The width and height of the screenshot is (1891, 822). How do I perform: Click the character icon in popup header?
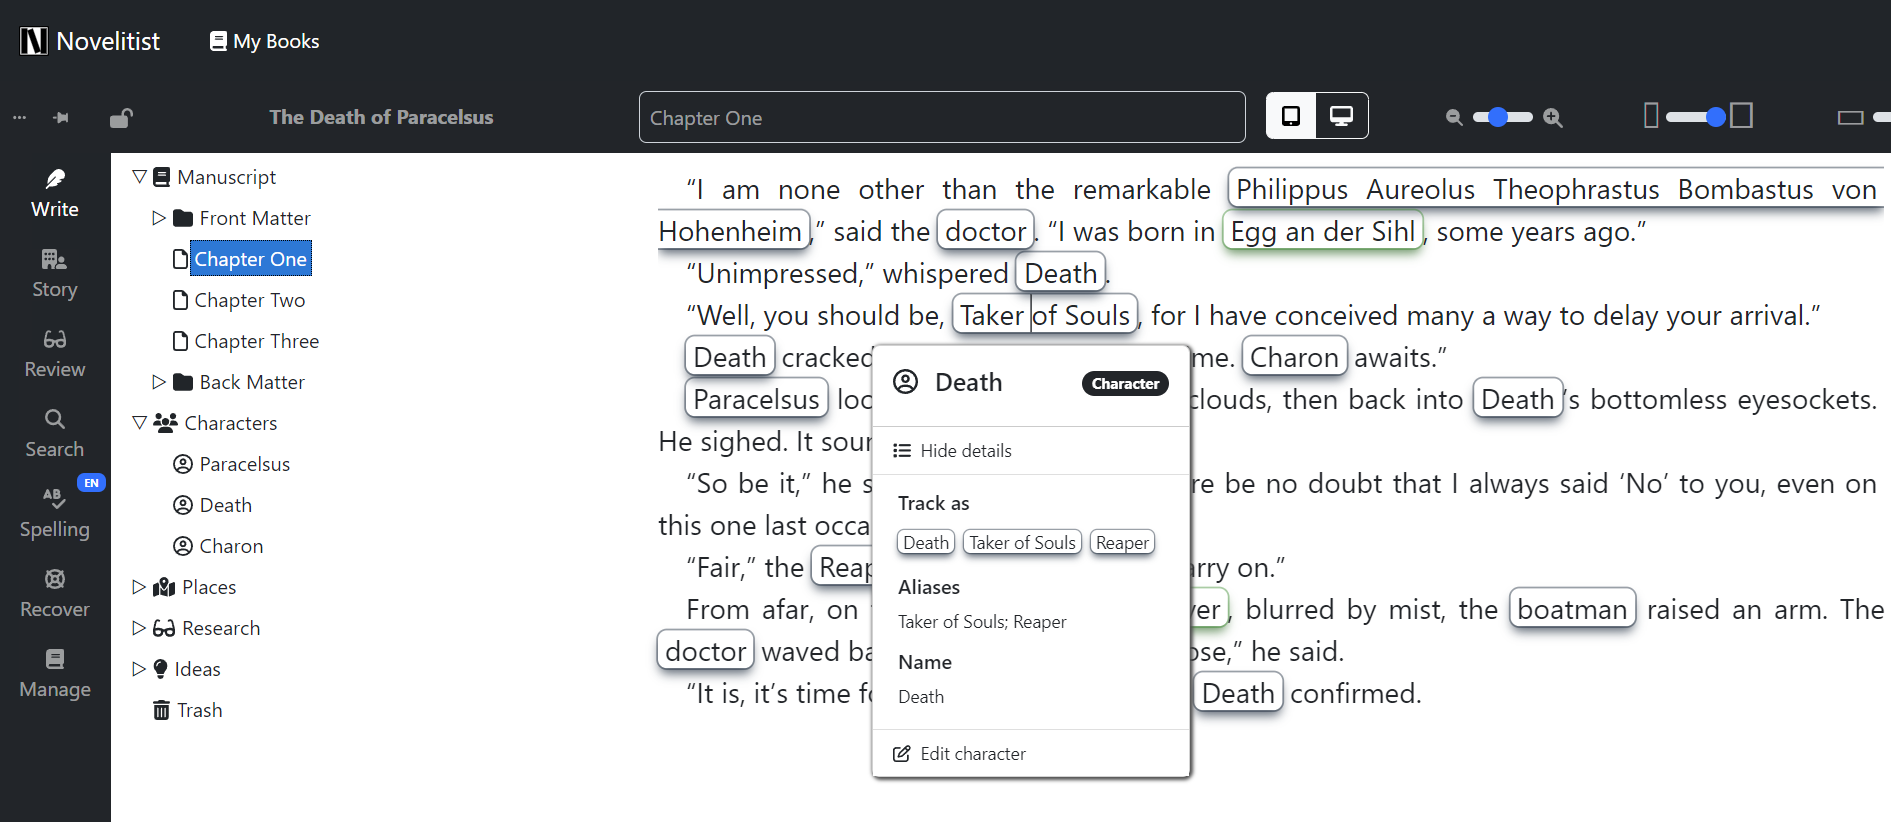906,382
